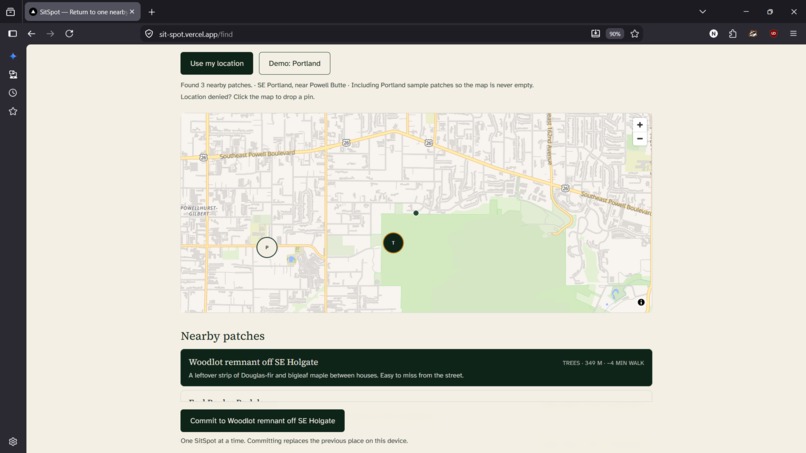Open the extensions puzzle icon
Viewport: 806px width, 453px height.
pos(733,34)
